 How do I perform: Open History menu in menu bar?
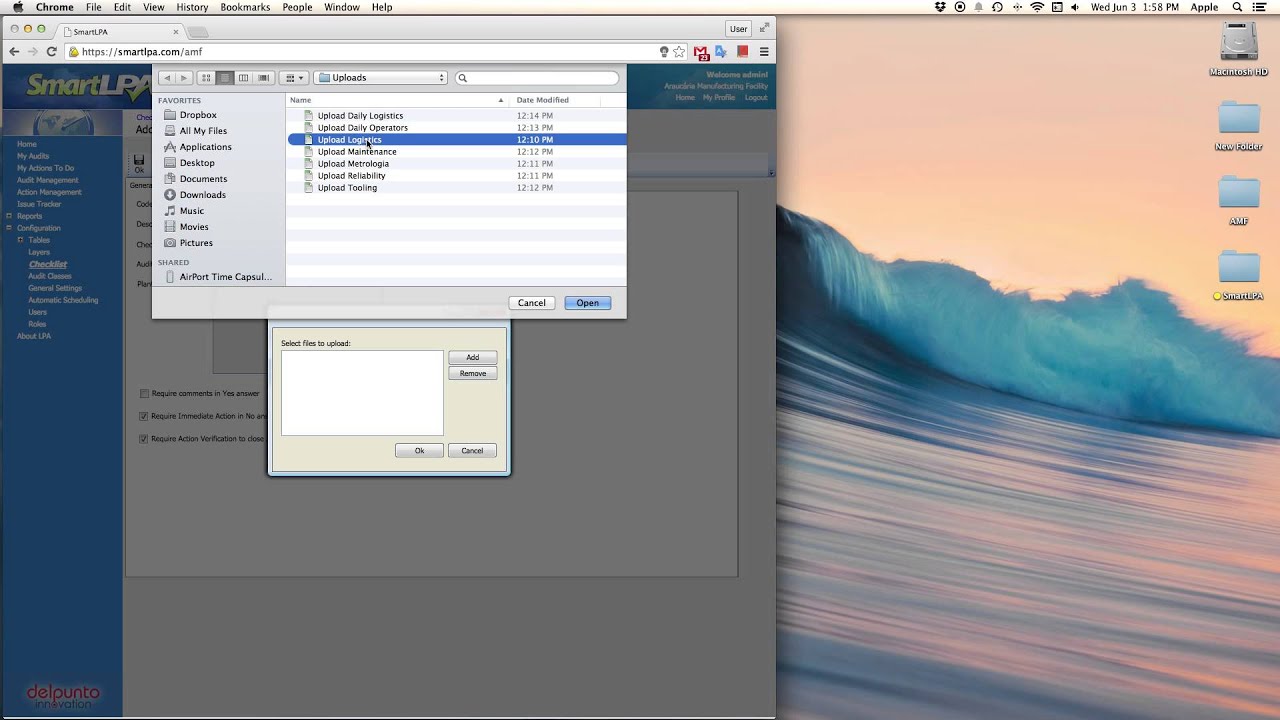tap(192, 7)
